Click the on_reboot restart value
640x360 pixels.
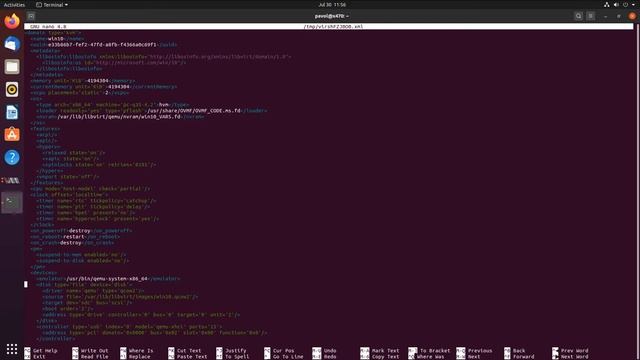click(x=73, y=237)
